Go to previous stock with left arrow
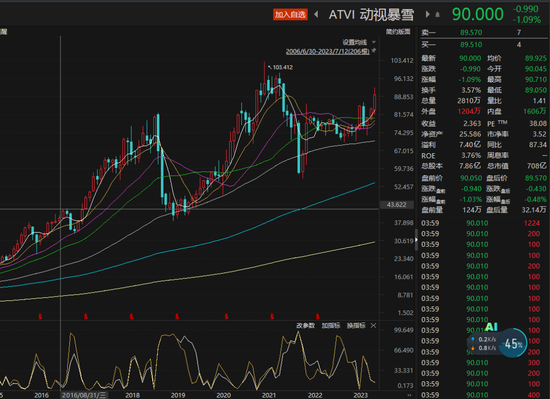Viewport: 550px width, 399px height. pyautogui.click(x=316, y=14)
